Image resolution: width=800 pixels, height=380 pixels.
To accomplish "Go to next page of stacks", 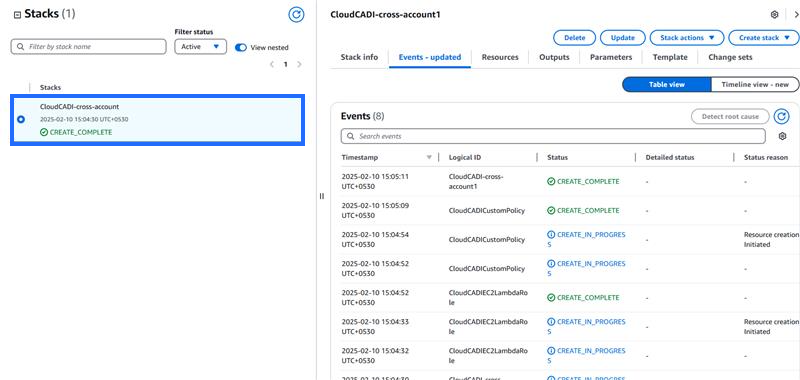I will (x=299, y=64).
